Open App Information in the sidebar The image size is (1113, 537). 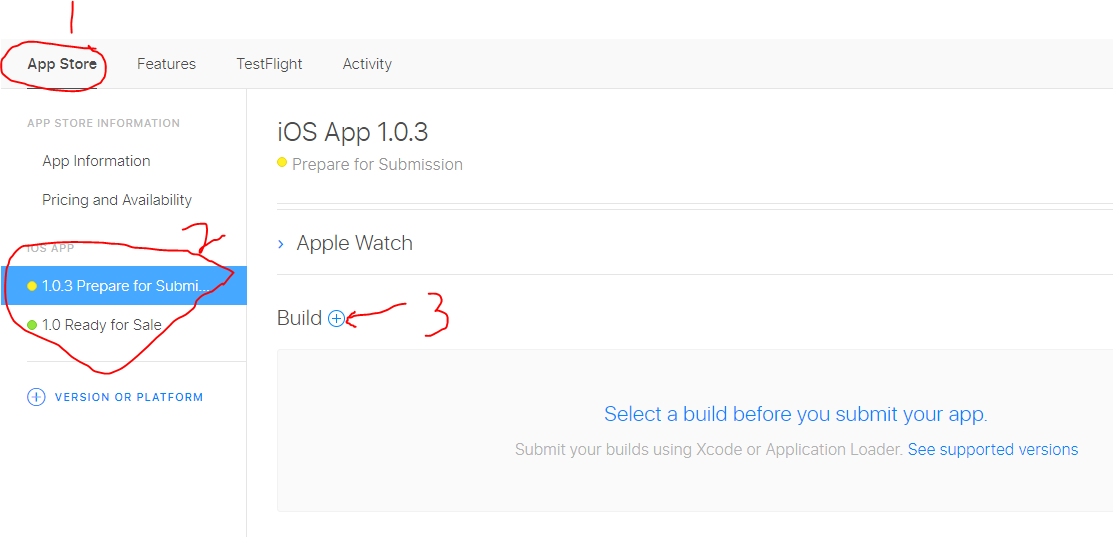96,161
